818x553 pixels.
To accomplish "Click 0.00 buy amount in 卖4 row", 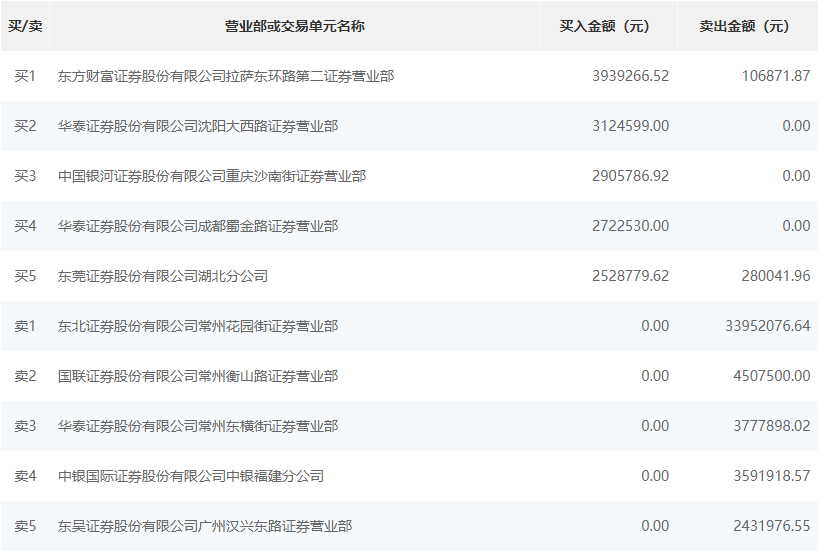I will (655, 476).
